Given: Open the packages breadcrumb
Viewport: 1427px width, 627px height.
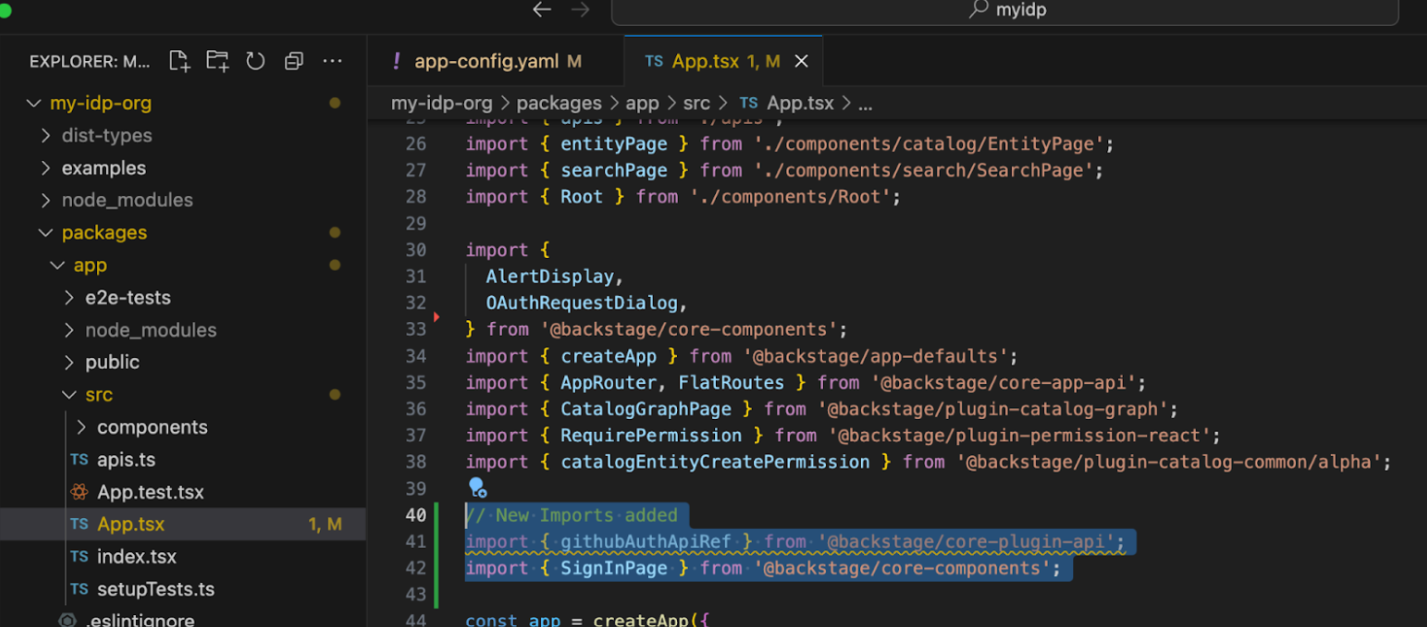Looking at the screenshot, I should point(559,102).
